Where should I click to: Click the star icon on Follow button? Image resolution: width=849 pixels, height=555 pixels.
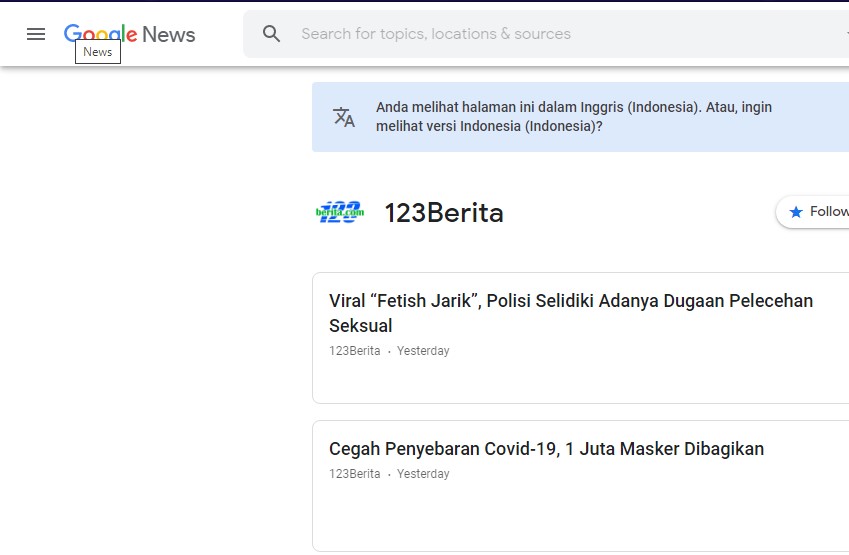795,212
